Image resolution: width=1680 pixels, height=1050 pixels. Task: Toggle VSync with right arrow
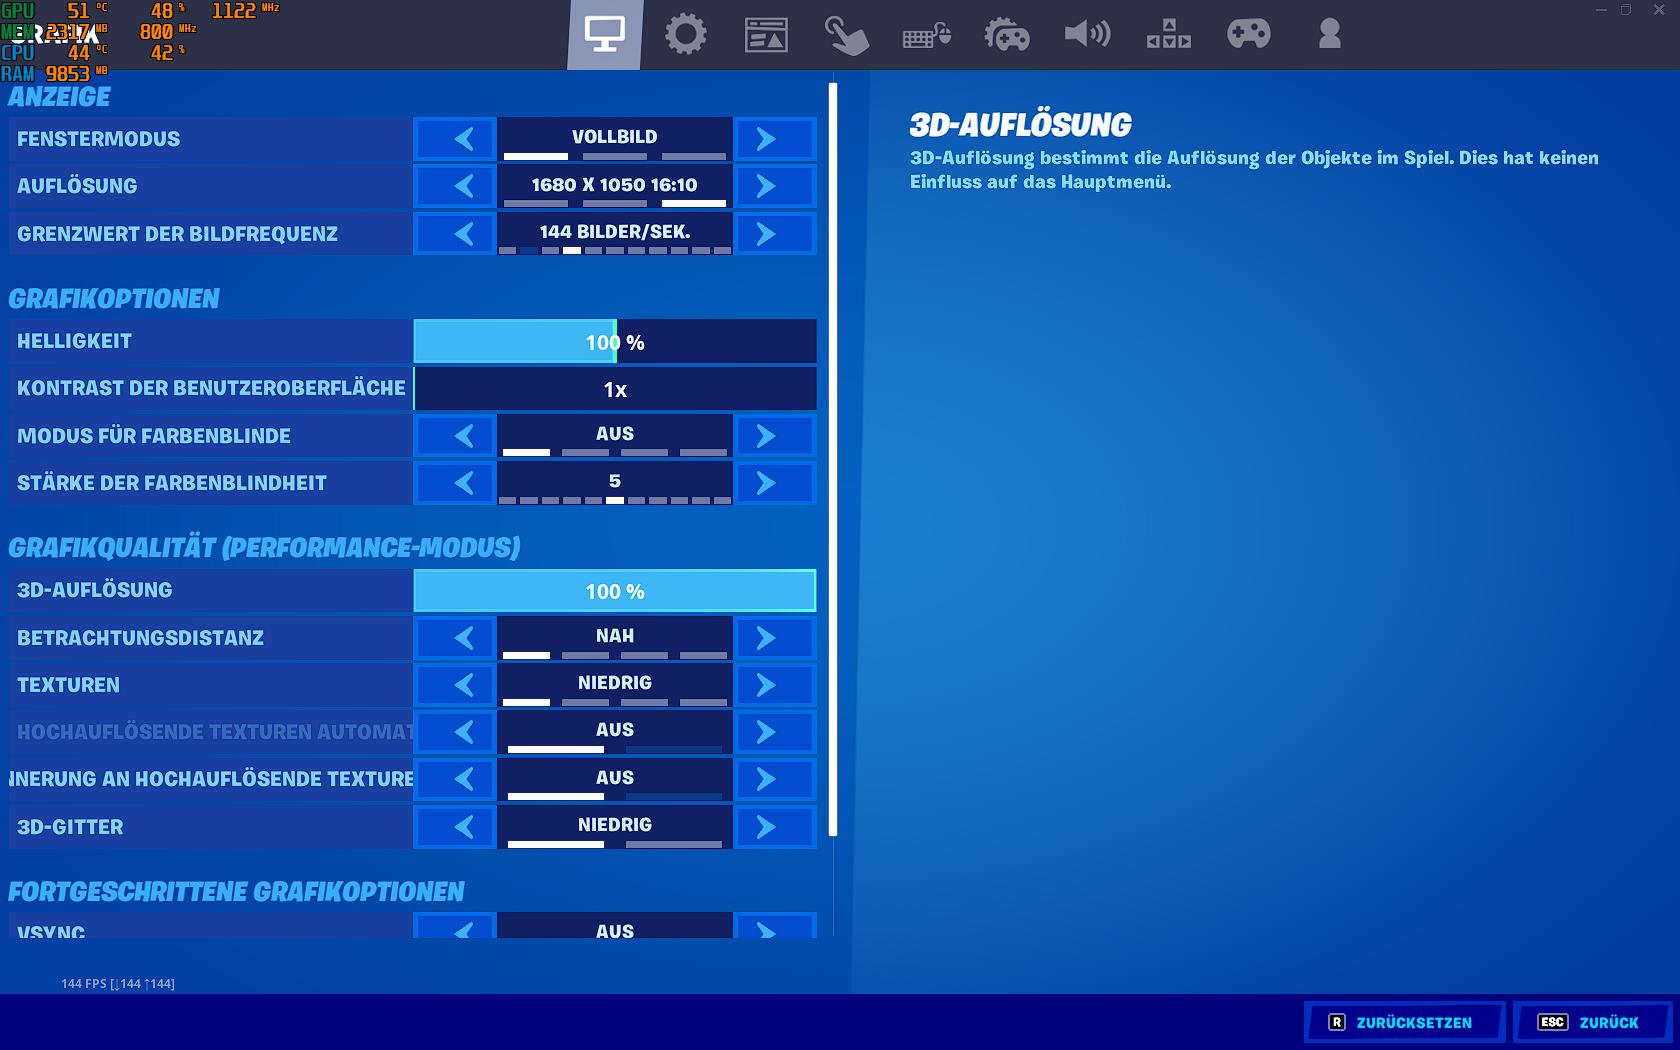point(775,926)
